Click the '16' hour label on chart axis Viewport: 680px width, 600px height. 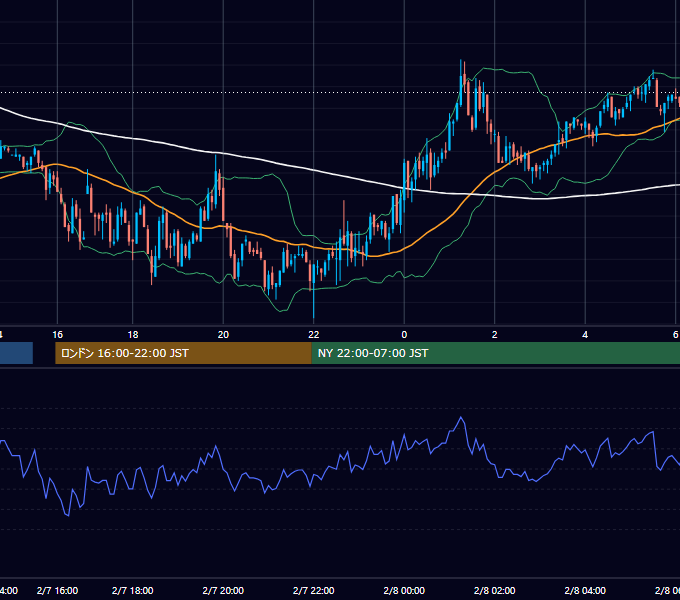[x=57, y=335]
